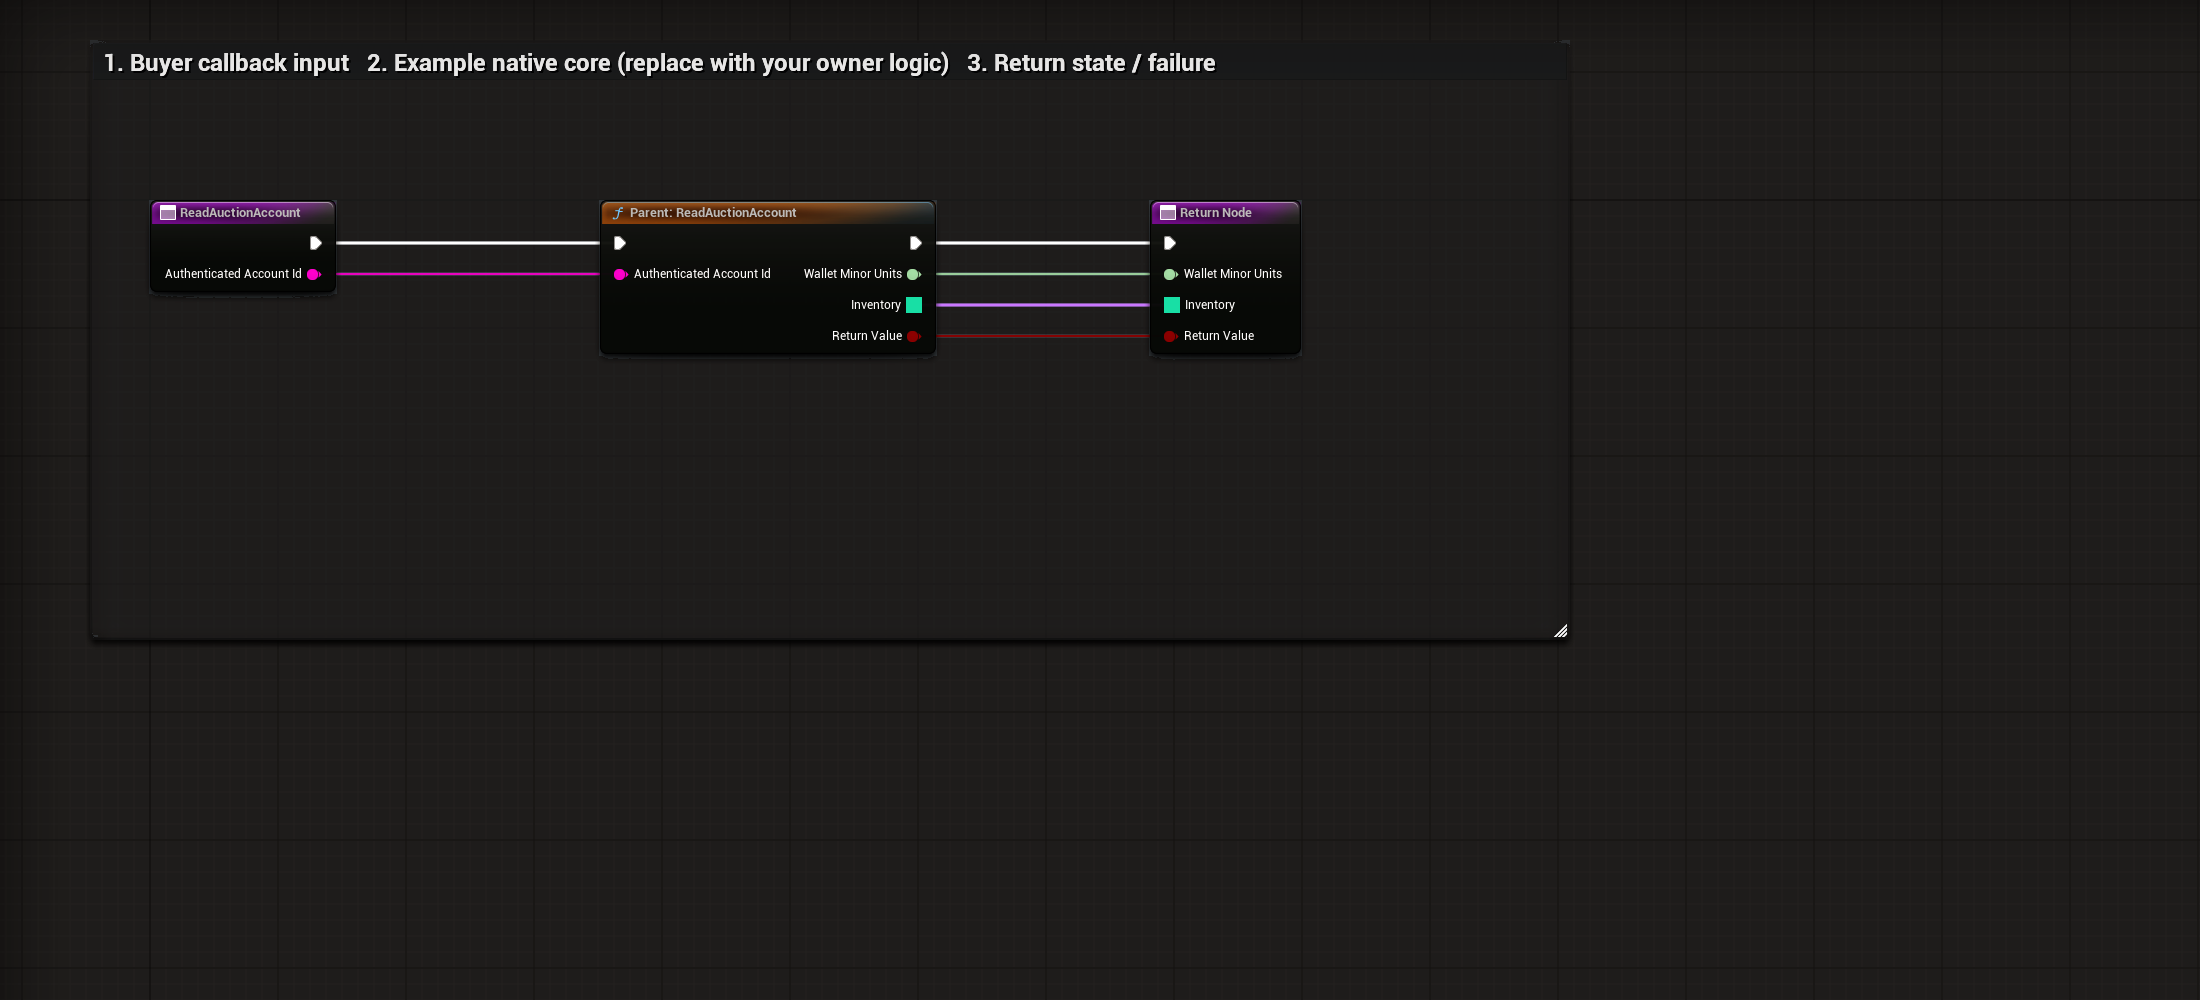Click the Return Node Return Value input pin

[x=1170, y=336]
